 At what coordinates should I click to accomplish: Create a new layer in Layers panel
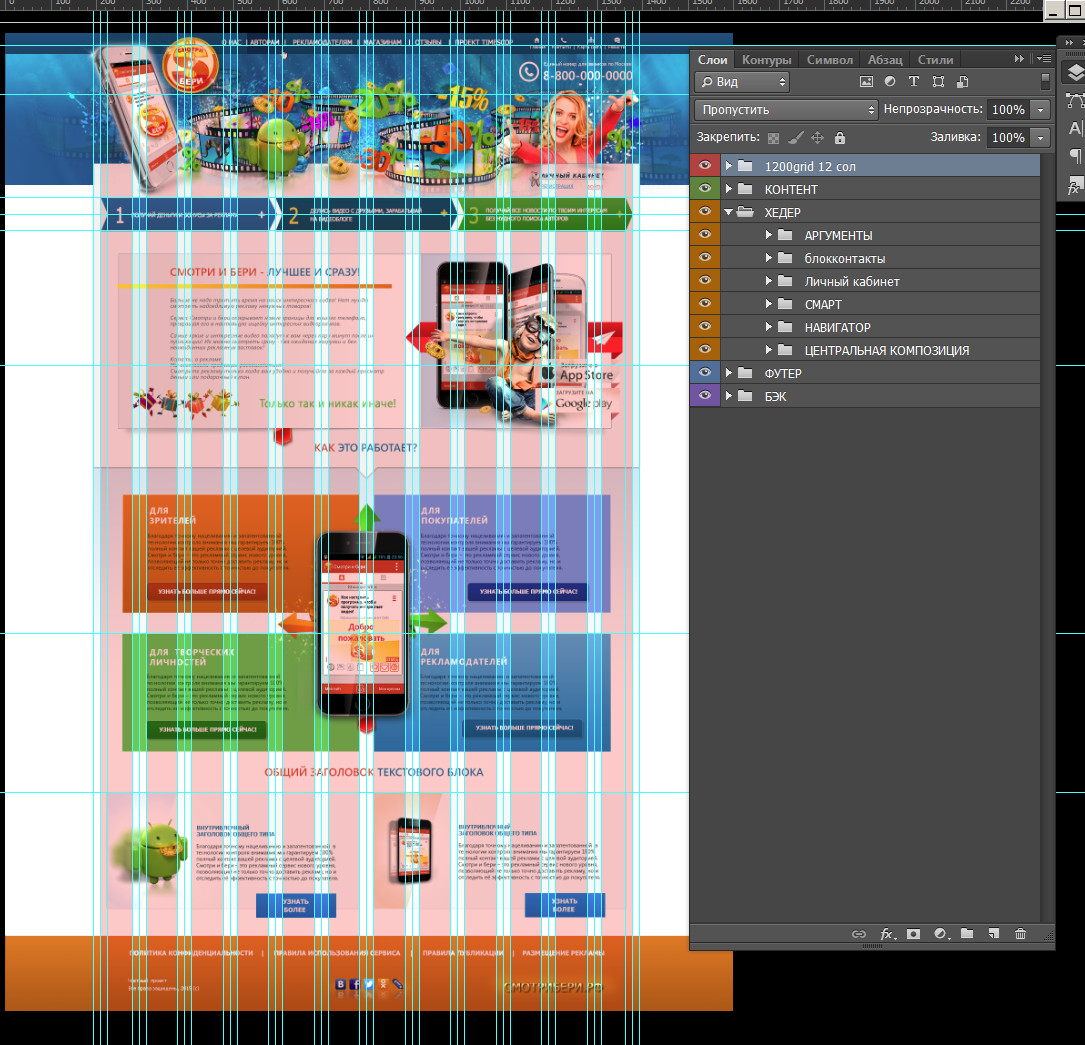point(993,934)
